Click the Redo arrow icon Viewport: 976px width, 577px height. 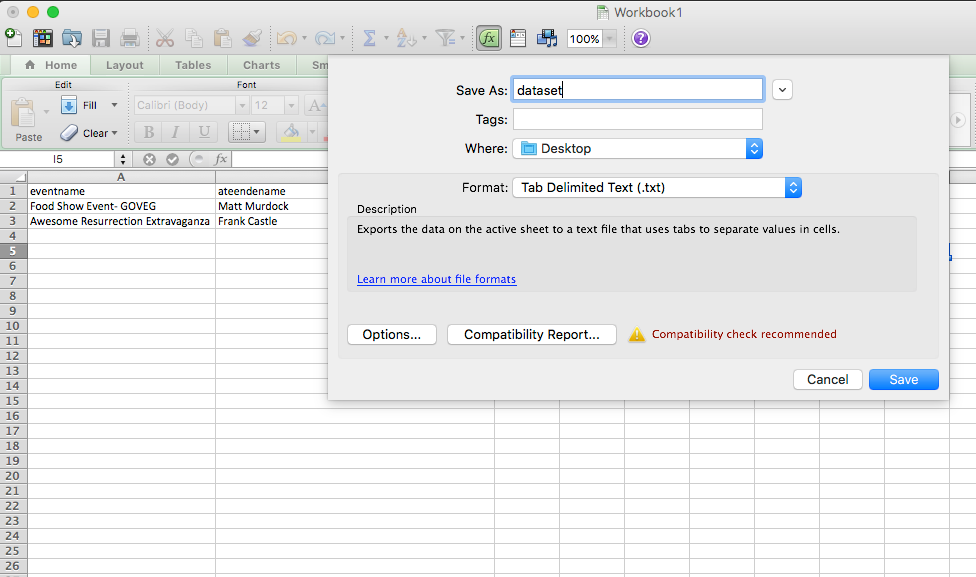tap(324, 38)
